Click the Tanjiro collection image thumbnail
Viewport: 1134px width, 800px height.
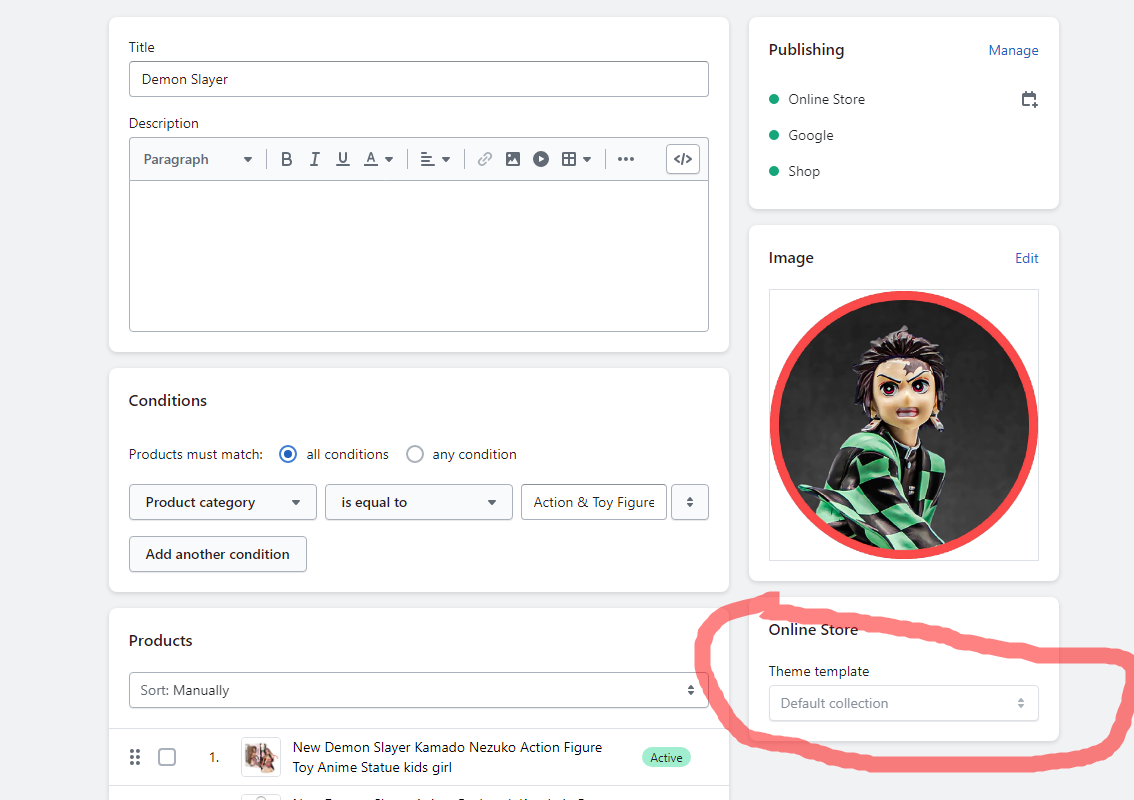[903, 425]
